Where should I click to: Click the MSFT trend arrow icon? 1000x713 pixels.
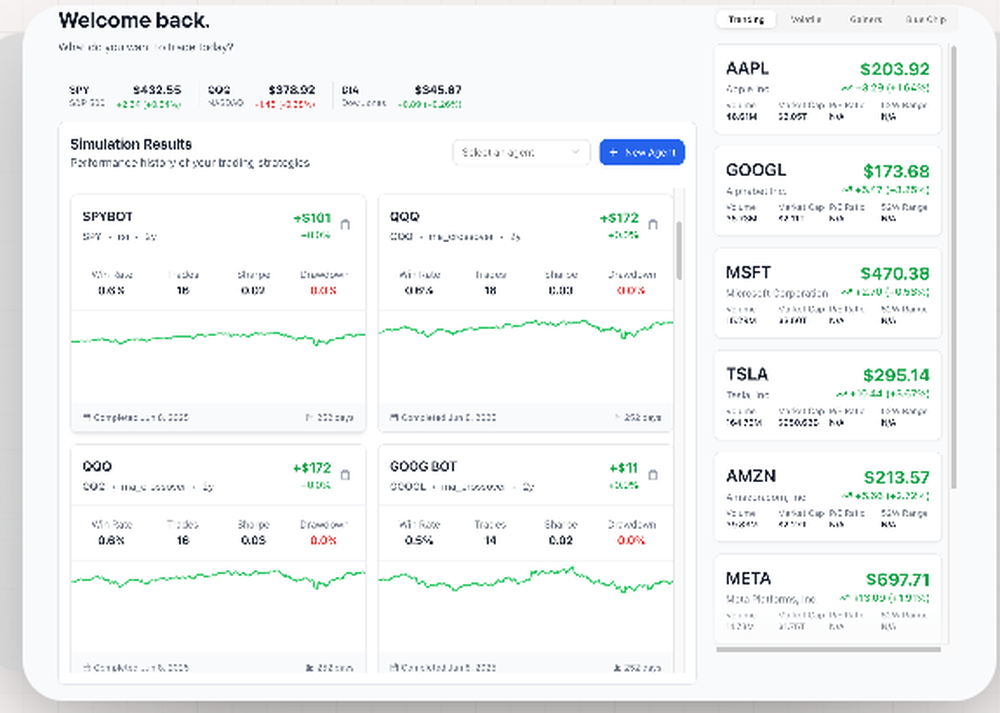pyautogui.click(x=847, y=292)
